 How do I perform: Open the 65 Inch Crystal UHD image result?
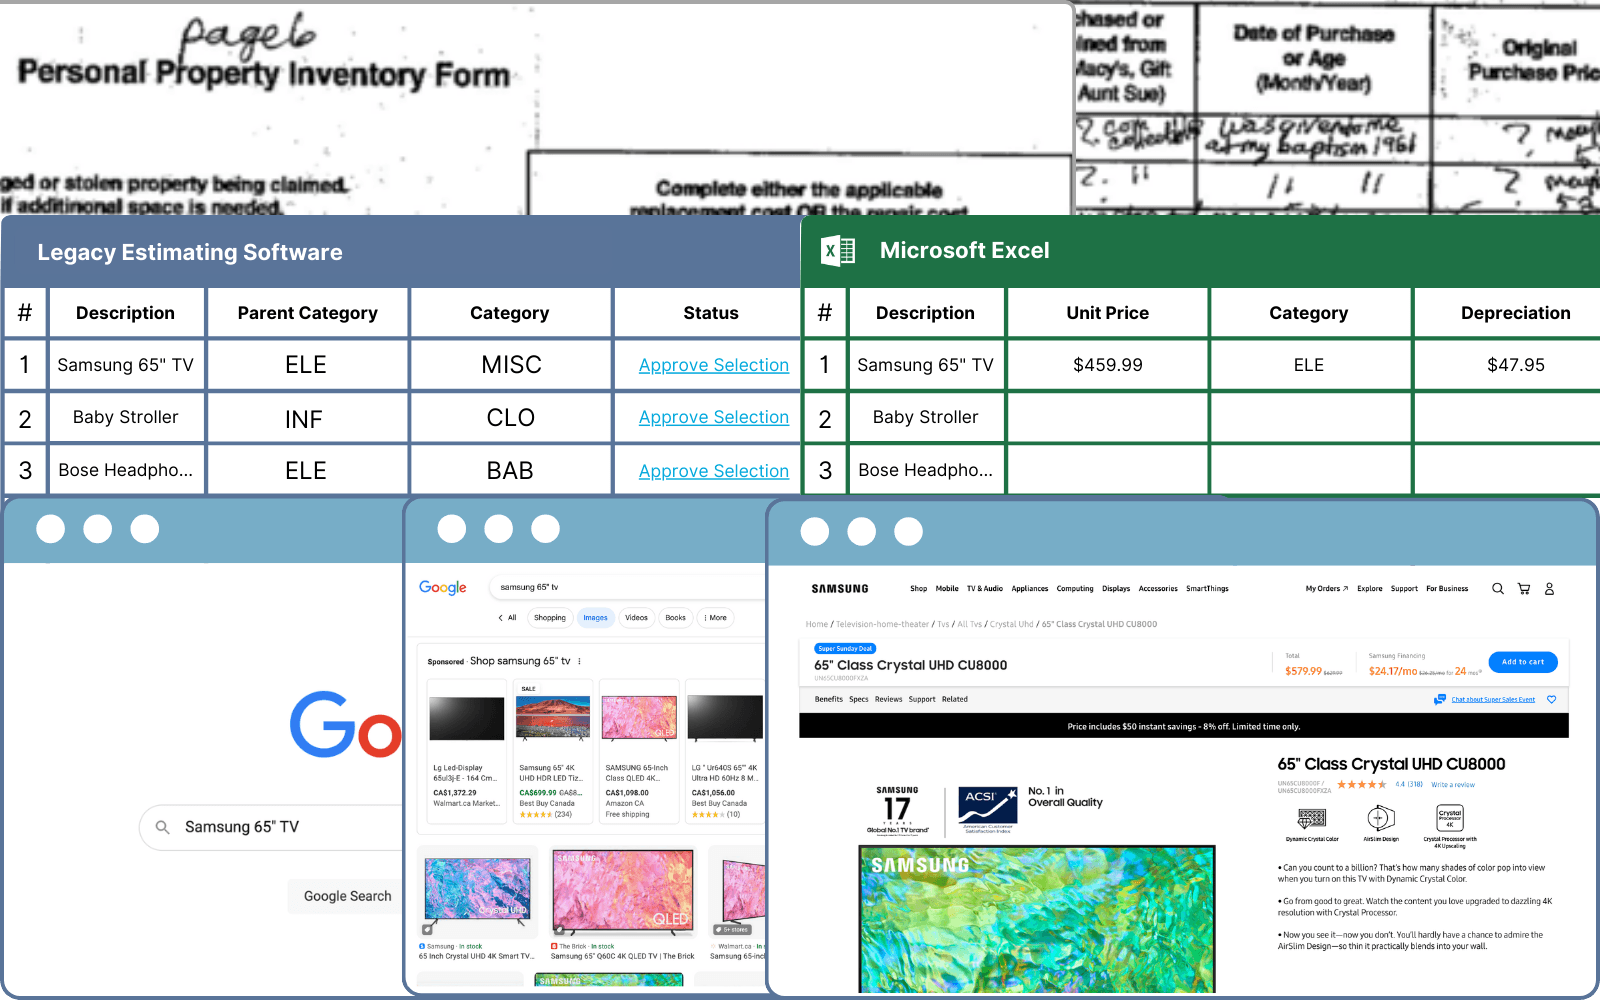point(477,904)
